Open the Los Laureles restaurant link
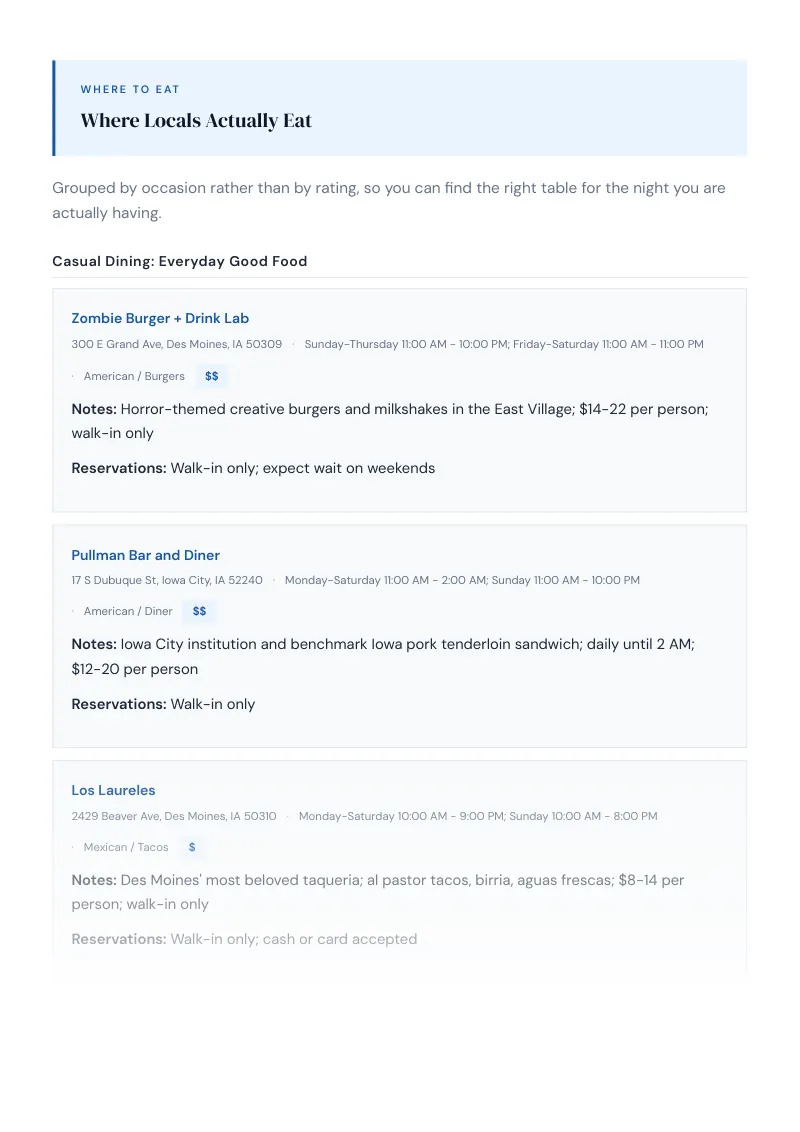This screenshot has width=800, height=1132. tap(113, 791)
